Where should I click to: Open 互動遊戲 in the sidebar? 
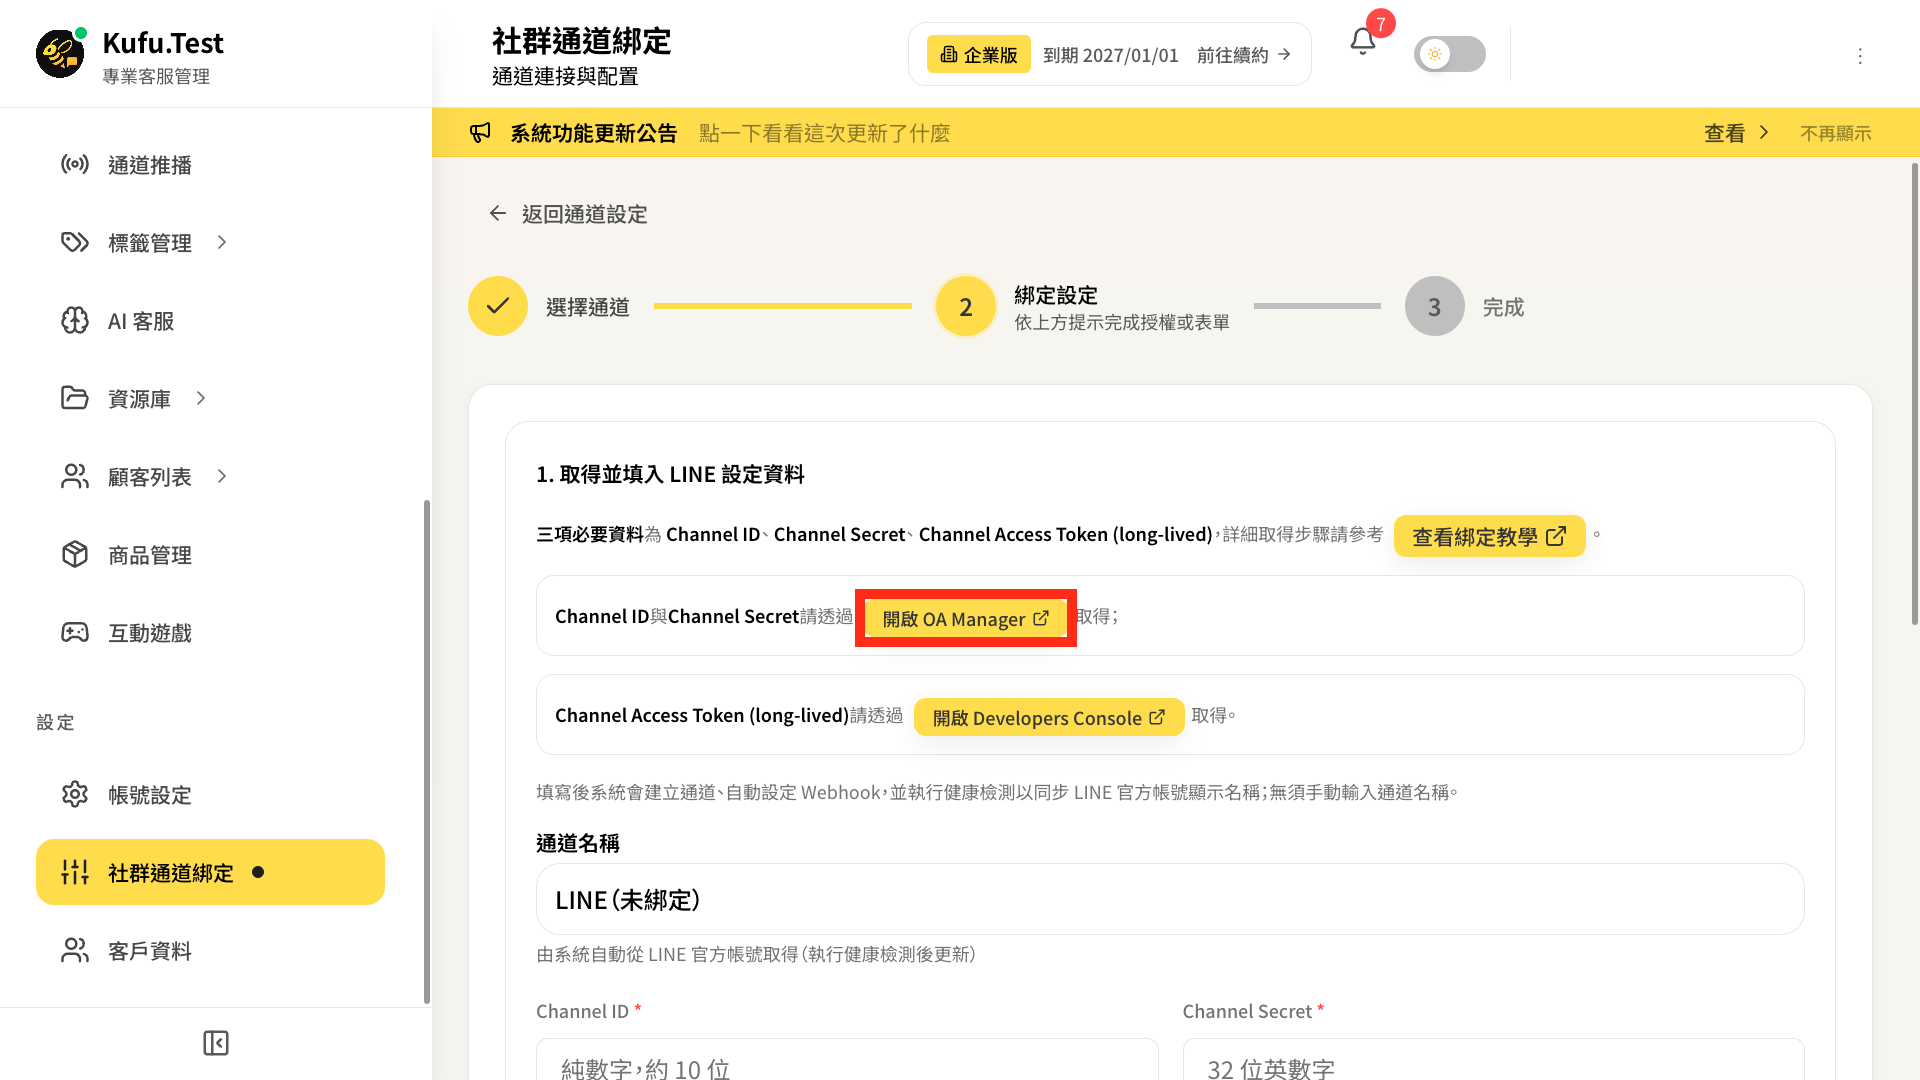tap(210, 632)
